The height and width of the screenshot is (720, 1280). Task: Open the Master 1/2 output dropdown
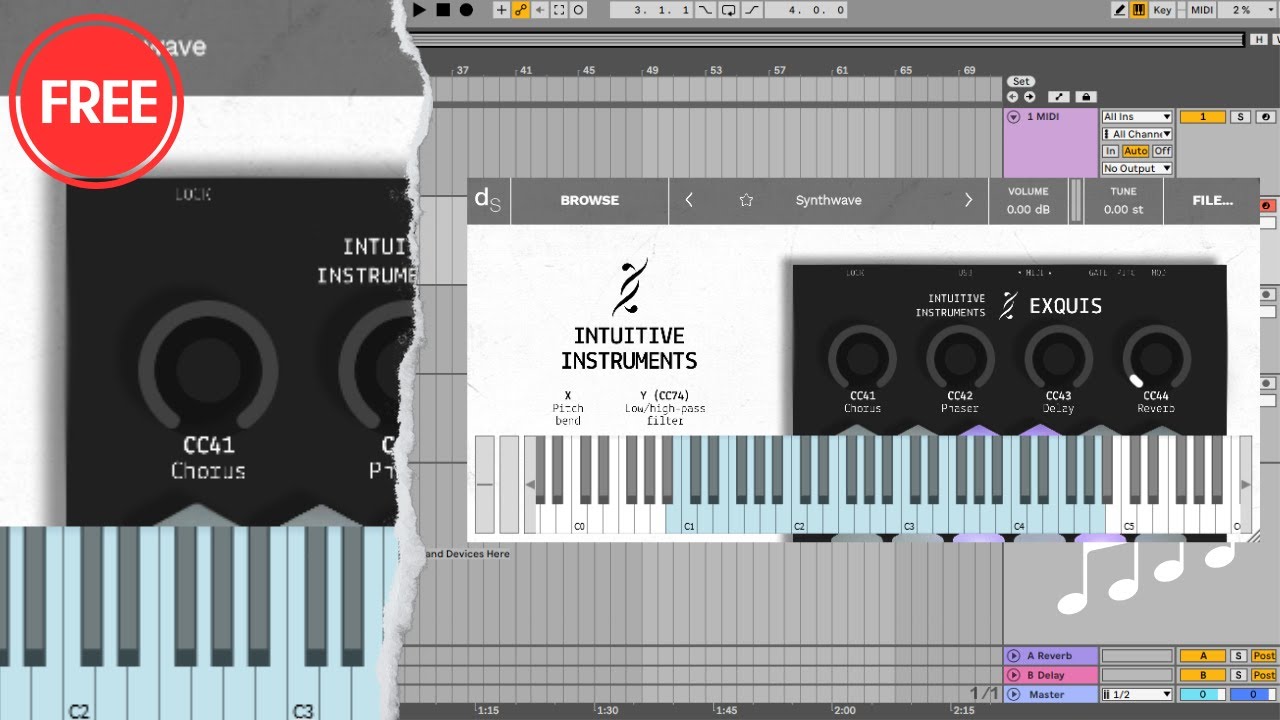point(1137,694)
